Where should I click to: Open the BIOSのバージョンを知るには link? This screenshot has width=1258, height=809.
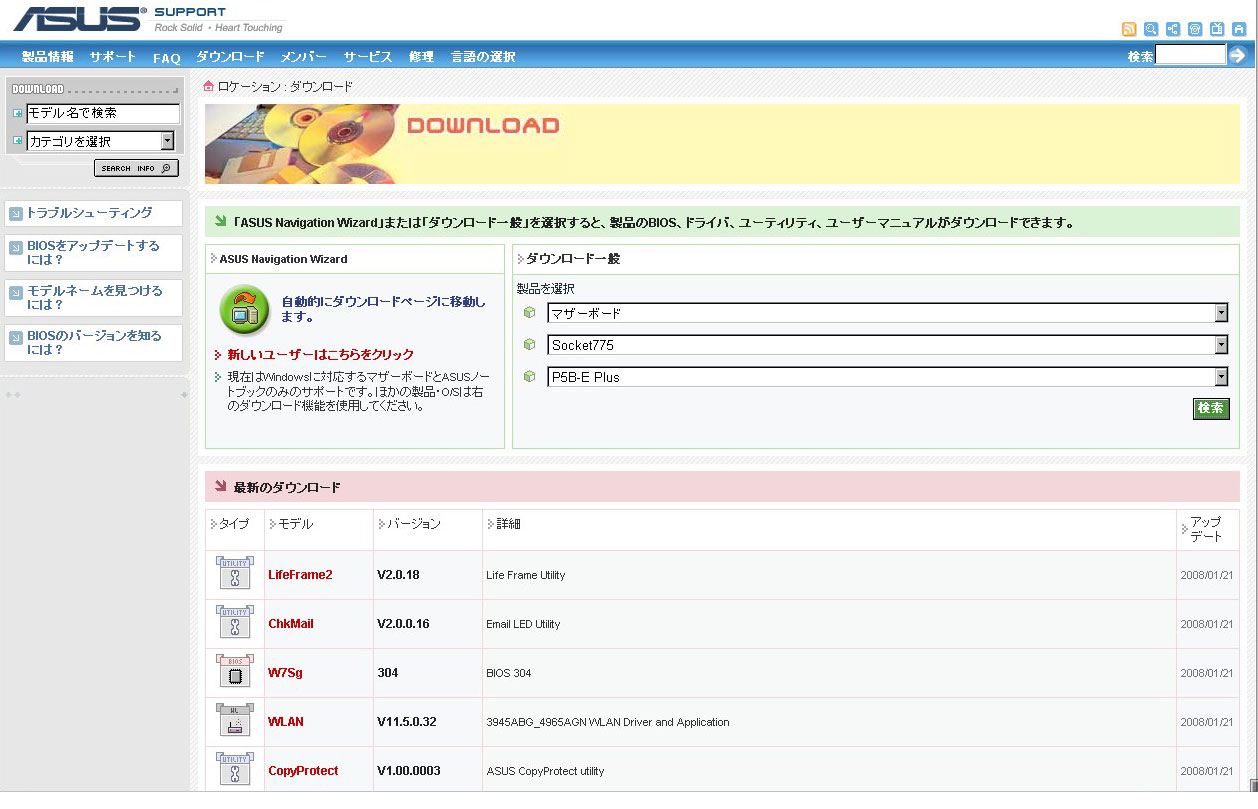[x=94, y=343]
